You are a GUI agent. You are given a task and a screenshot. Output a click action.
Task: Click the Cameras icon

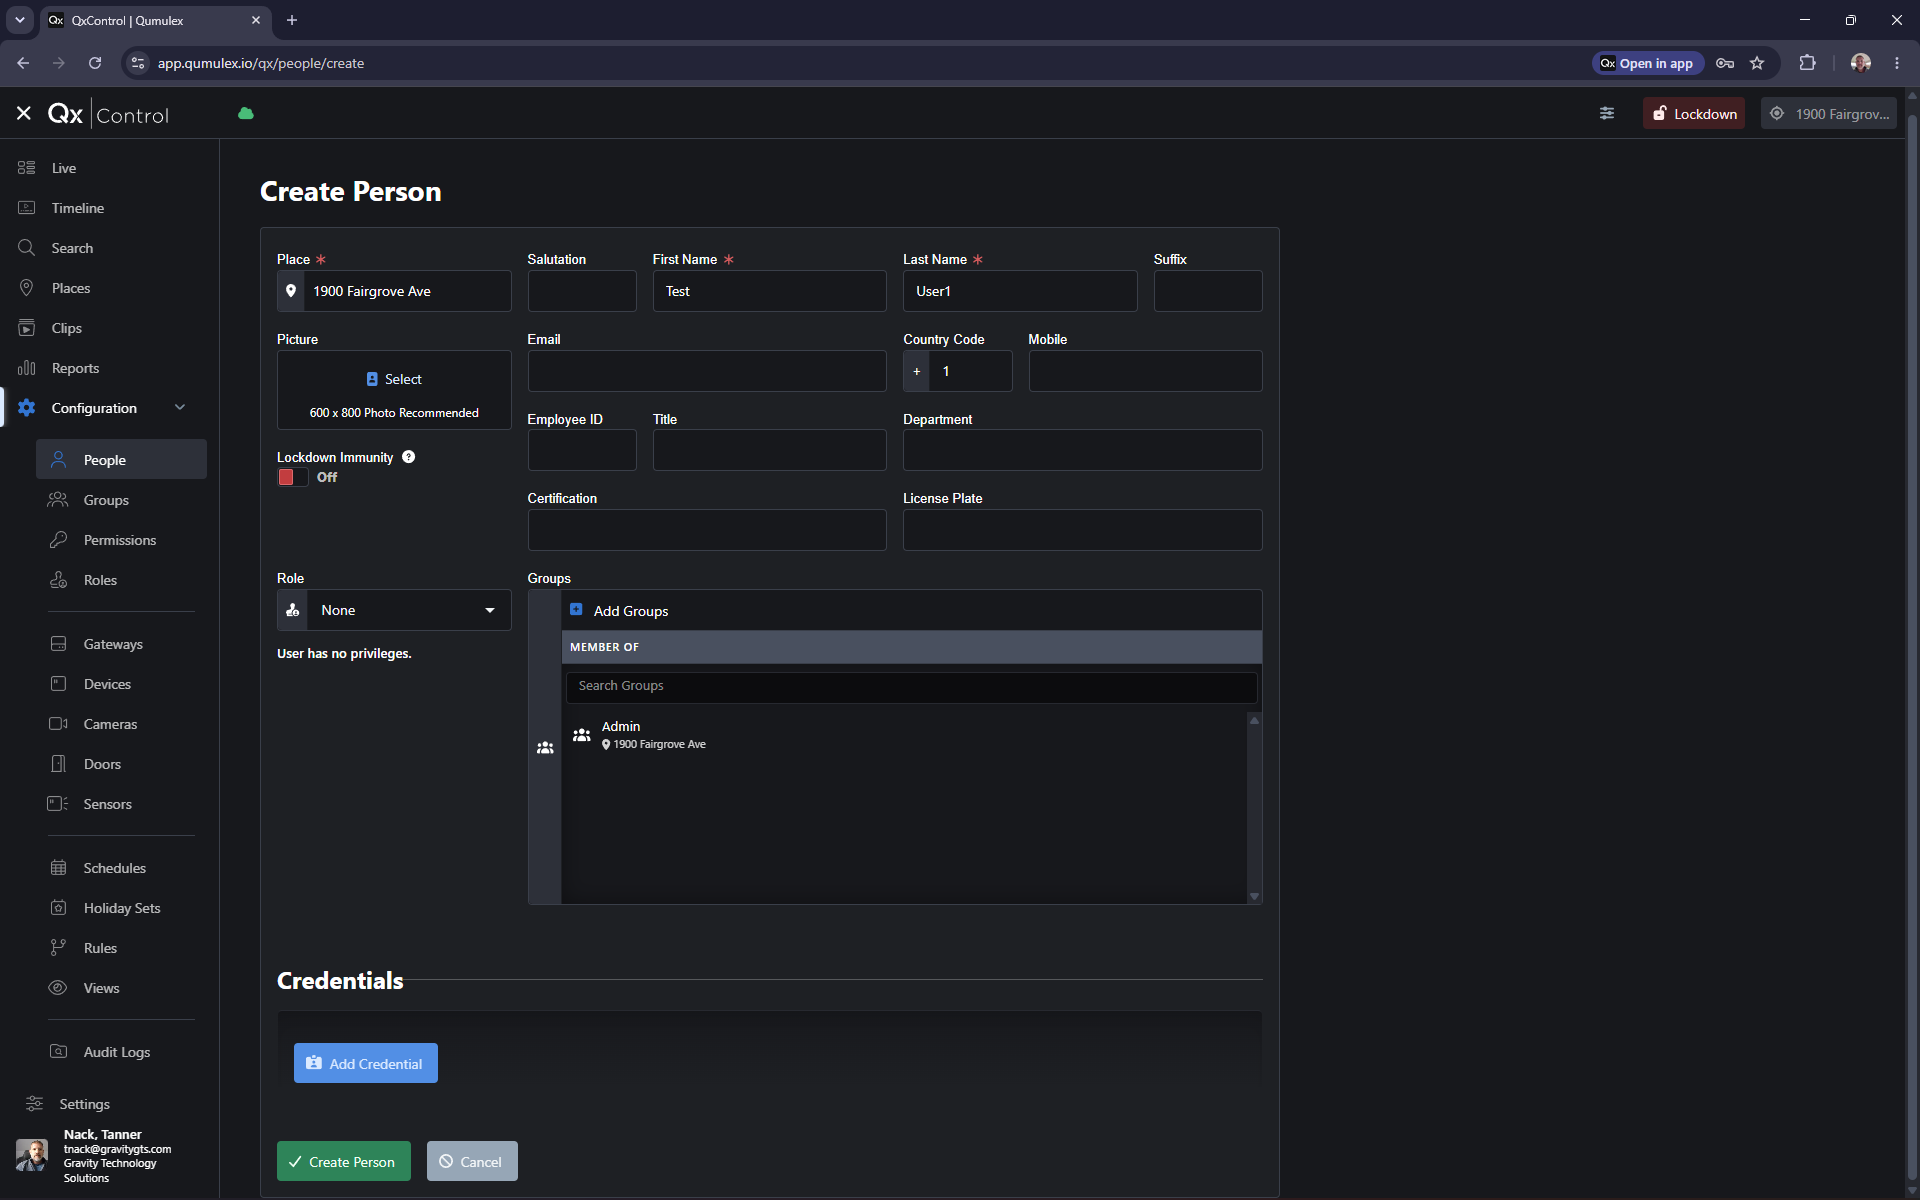click(58, 724)
